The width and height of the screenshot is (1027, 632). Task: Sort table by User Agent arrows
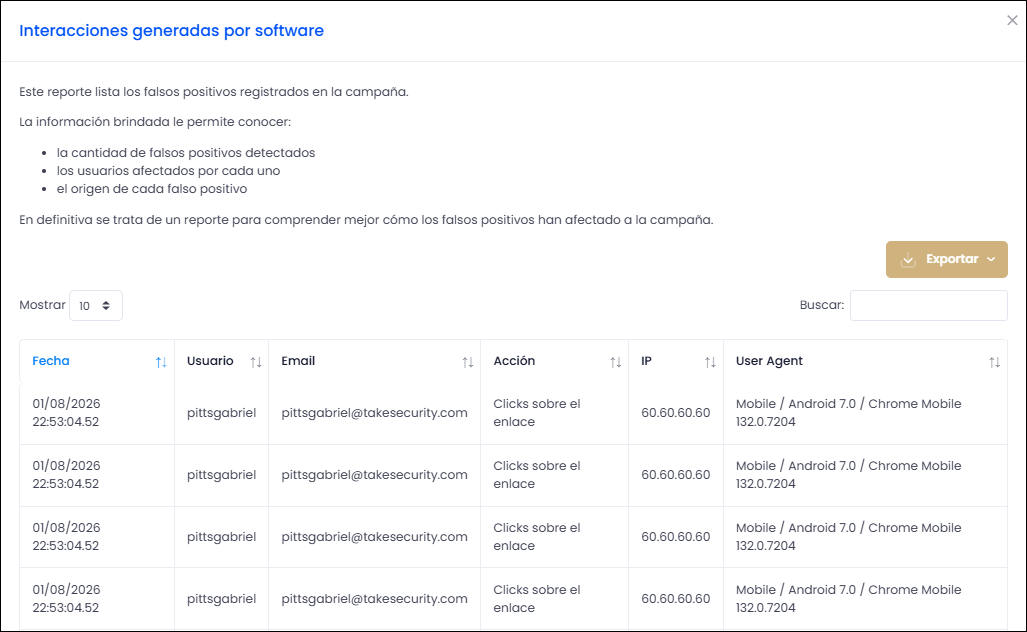(x=994, y=362)
